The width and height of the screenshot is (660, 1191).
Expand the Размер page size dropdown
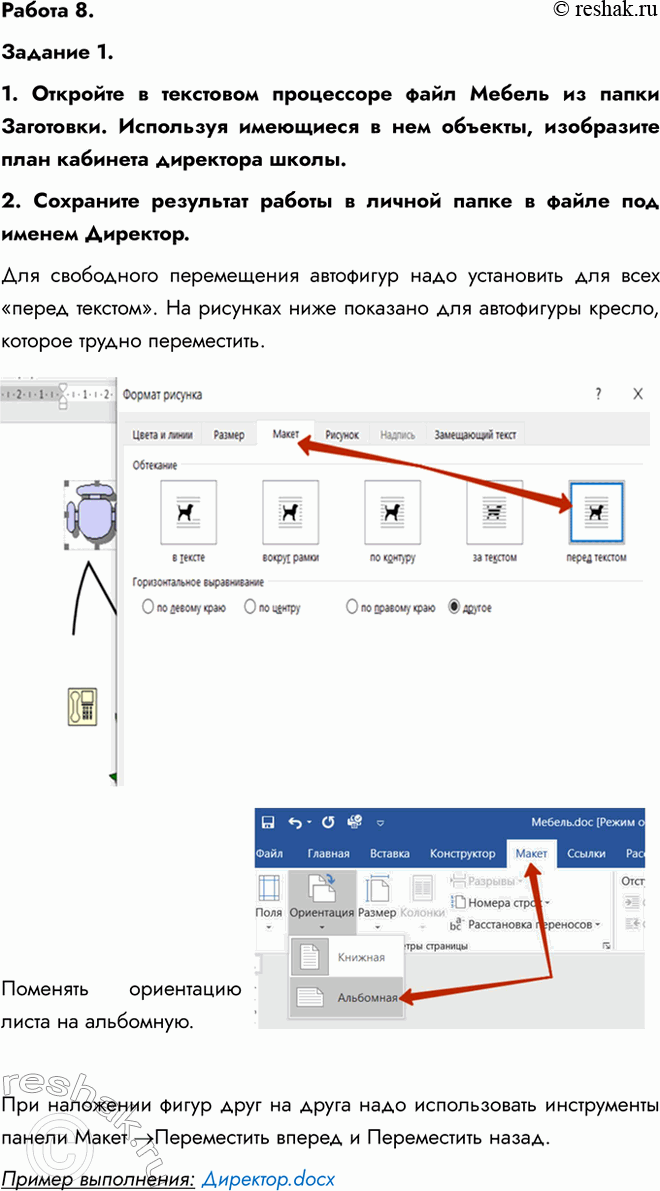click(x=377, y=900)
